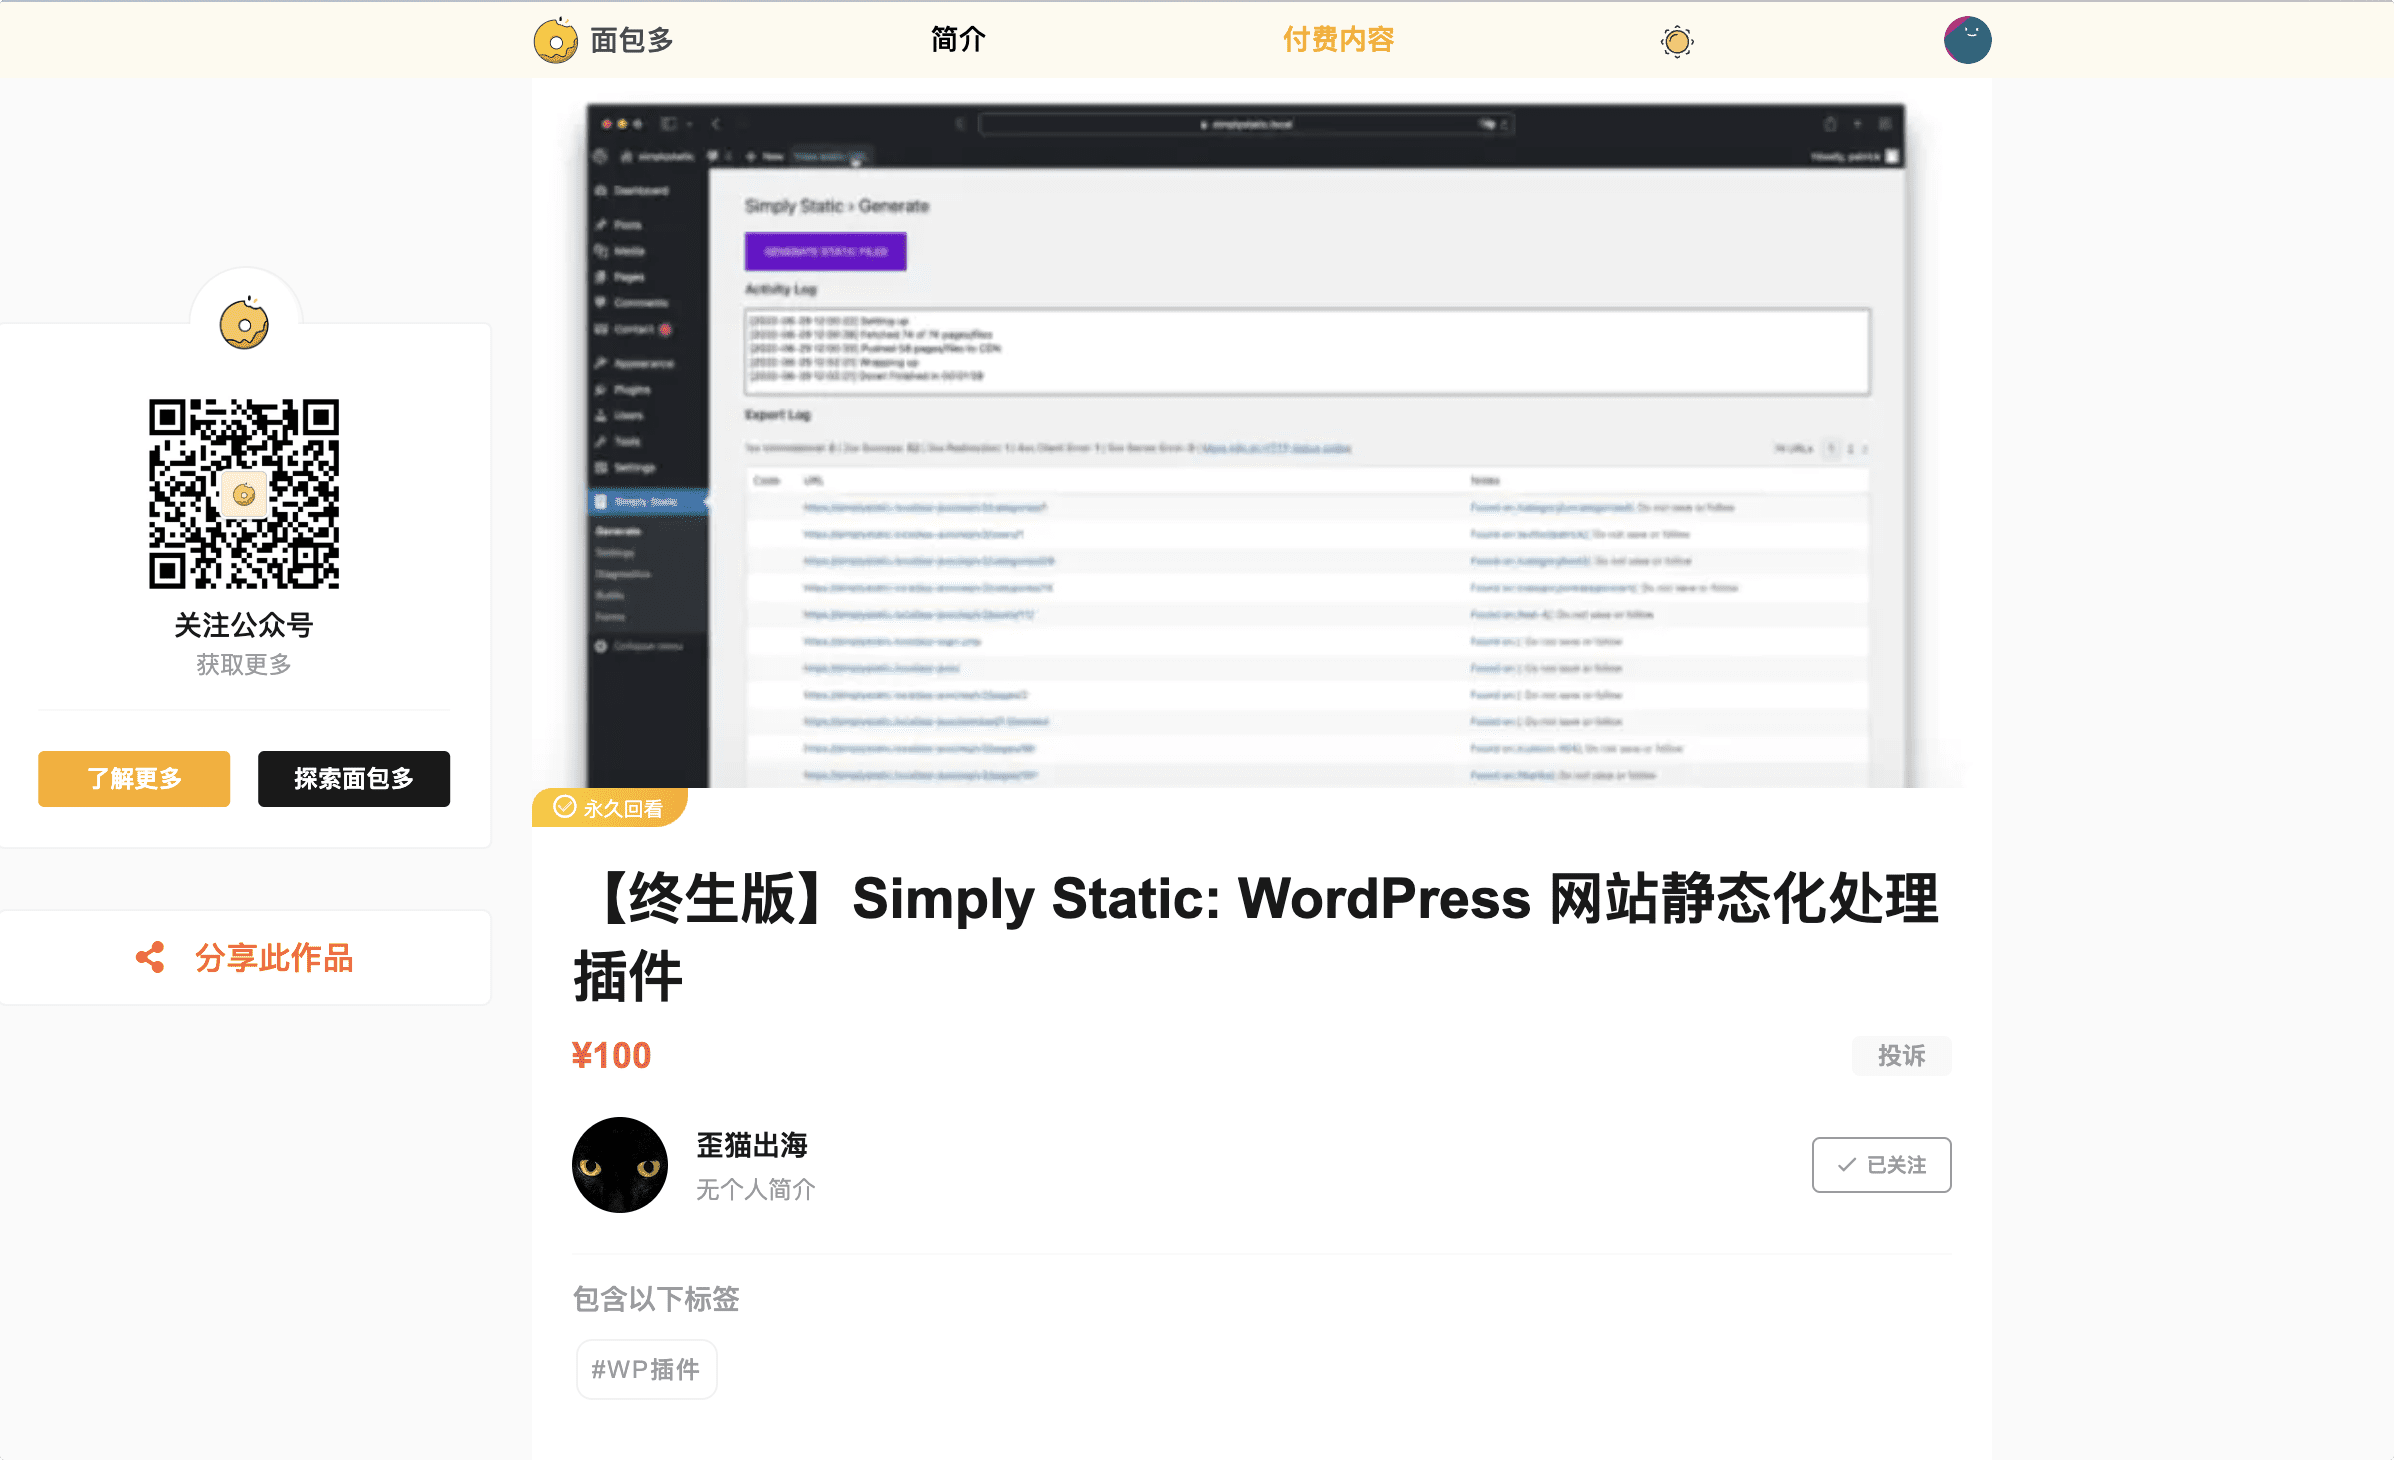
Task: Click the 了解更多 button
Action: (134, 778)
